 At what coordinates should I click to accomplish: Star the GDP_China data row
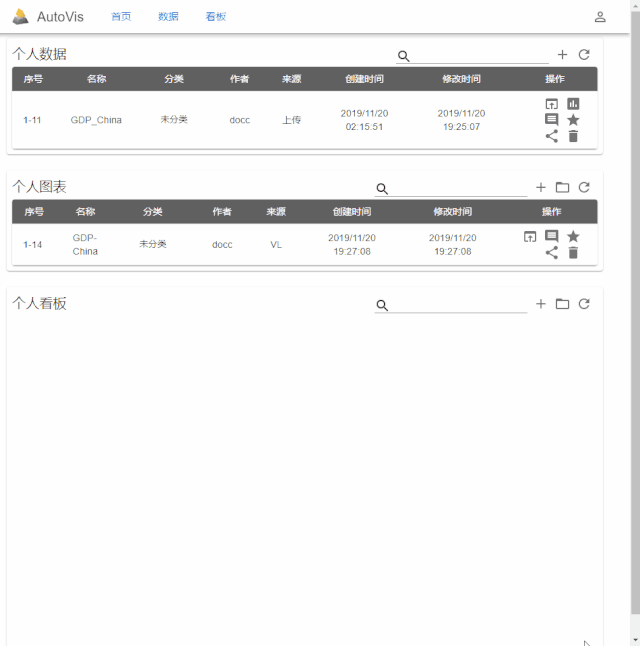tap(573, 120)
